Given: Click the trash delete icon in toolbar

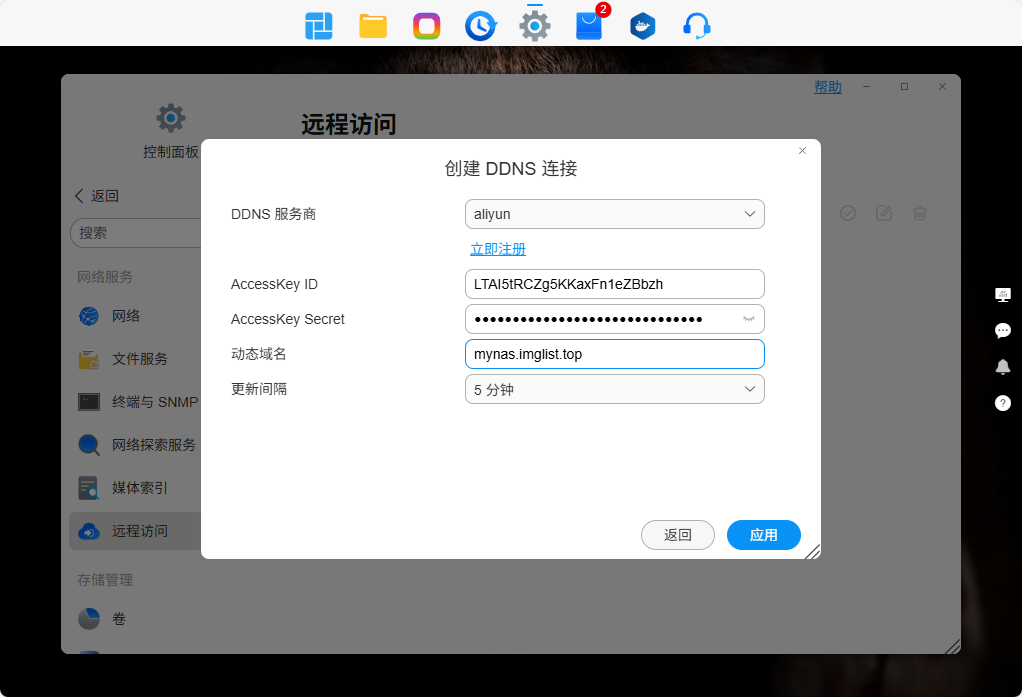Looking at the screenshot, I should [920, 213].
